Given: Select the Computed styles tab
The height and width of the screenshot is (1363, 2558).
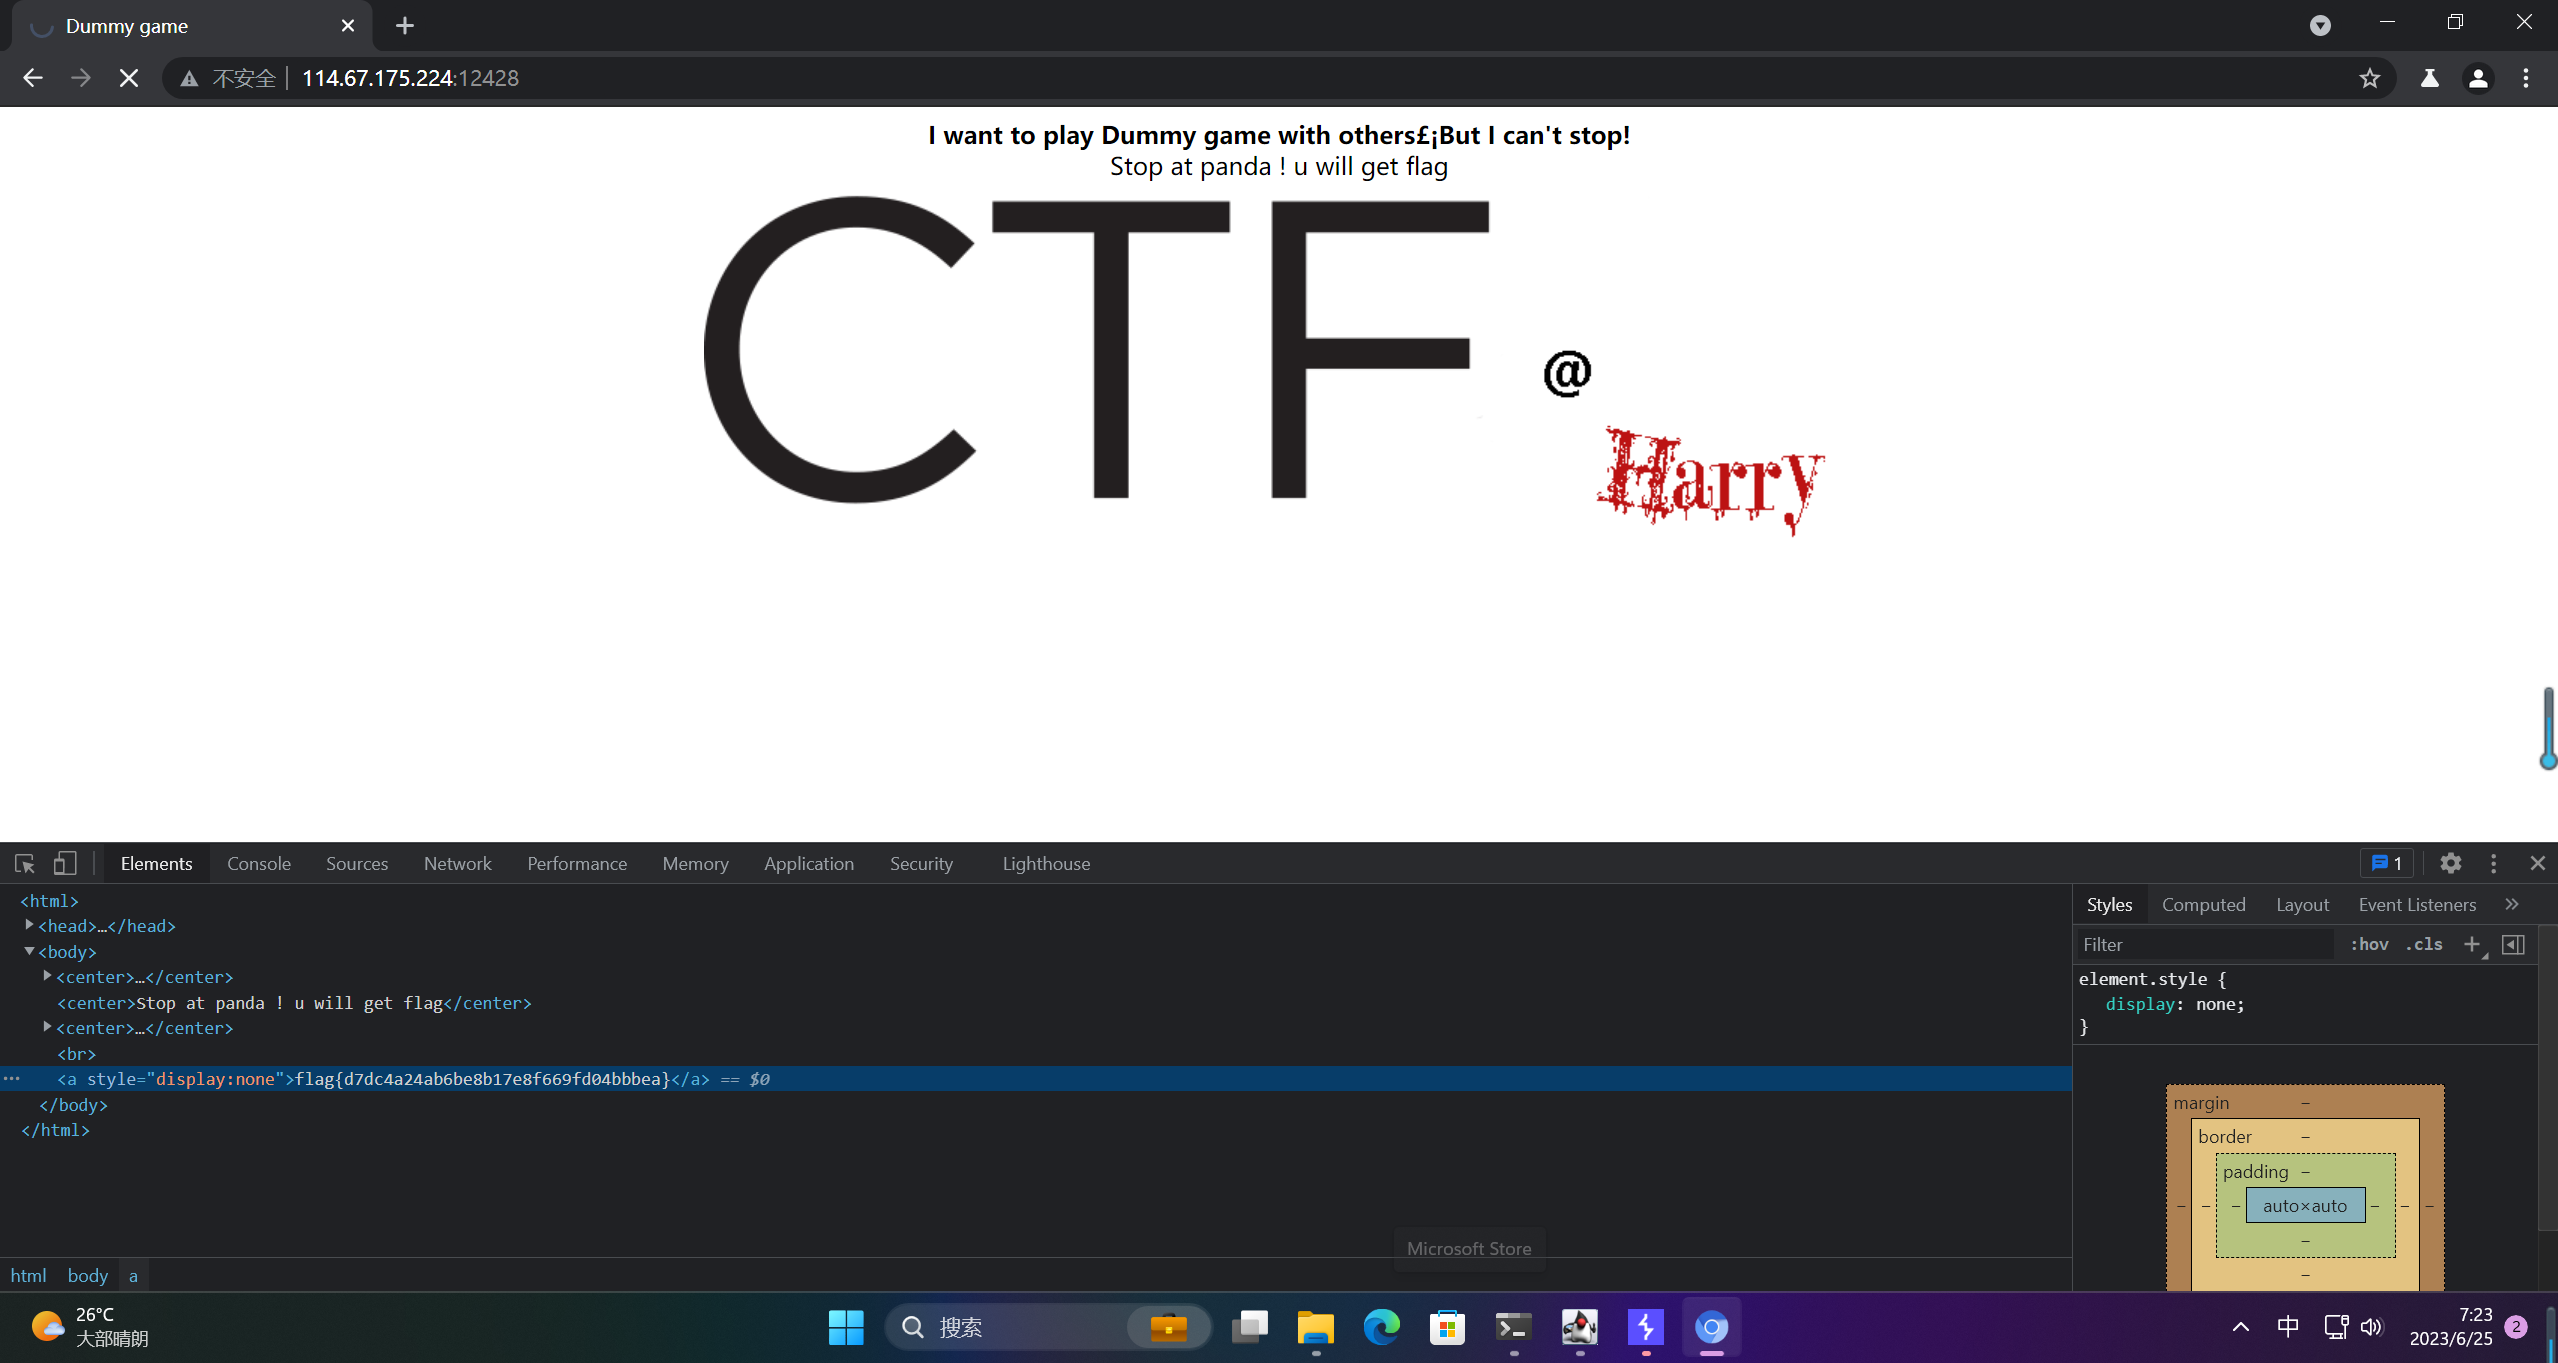Looking at the screenshot, I should tap(2203, 904).
